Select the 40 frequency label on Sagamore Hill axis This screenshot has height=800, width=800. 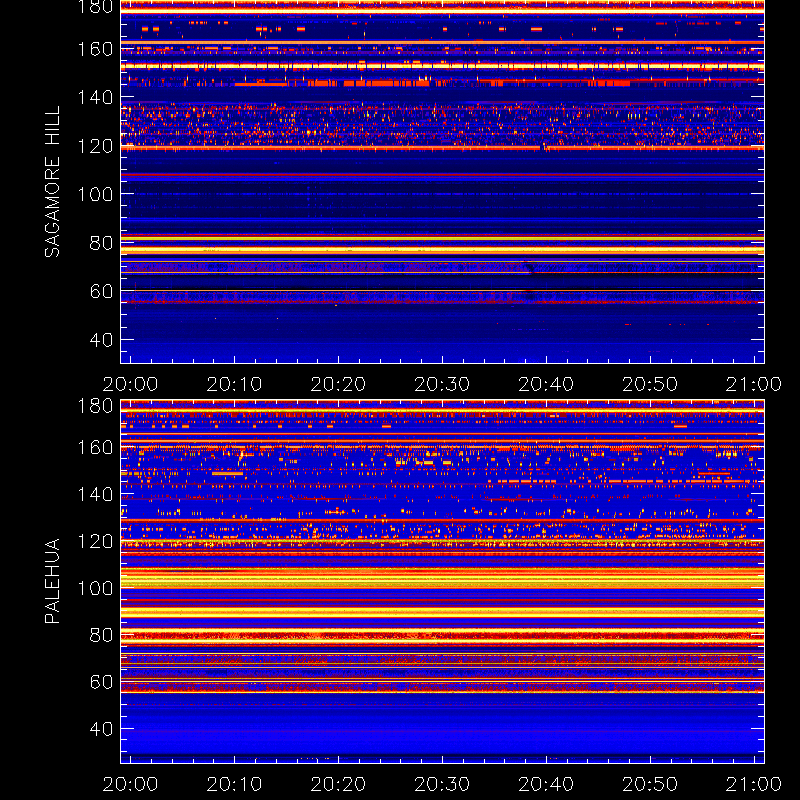(x=101, y=340)
